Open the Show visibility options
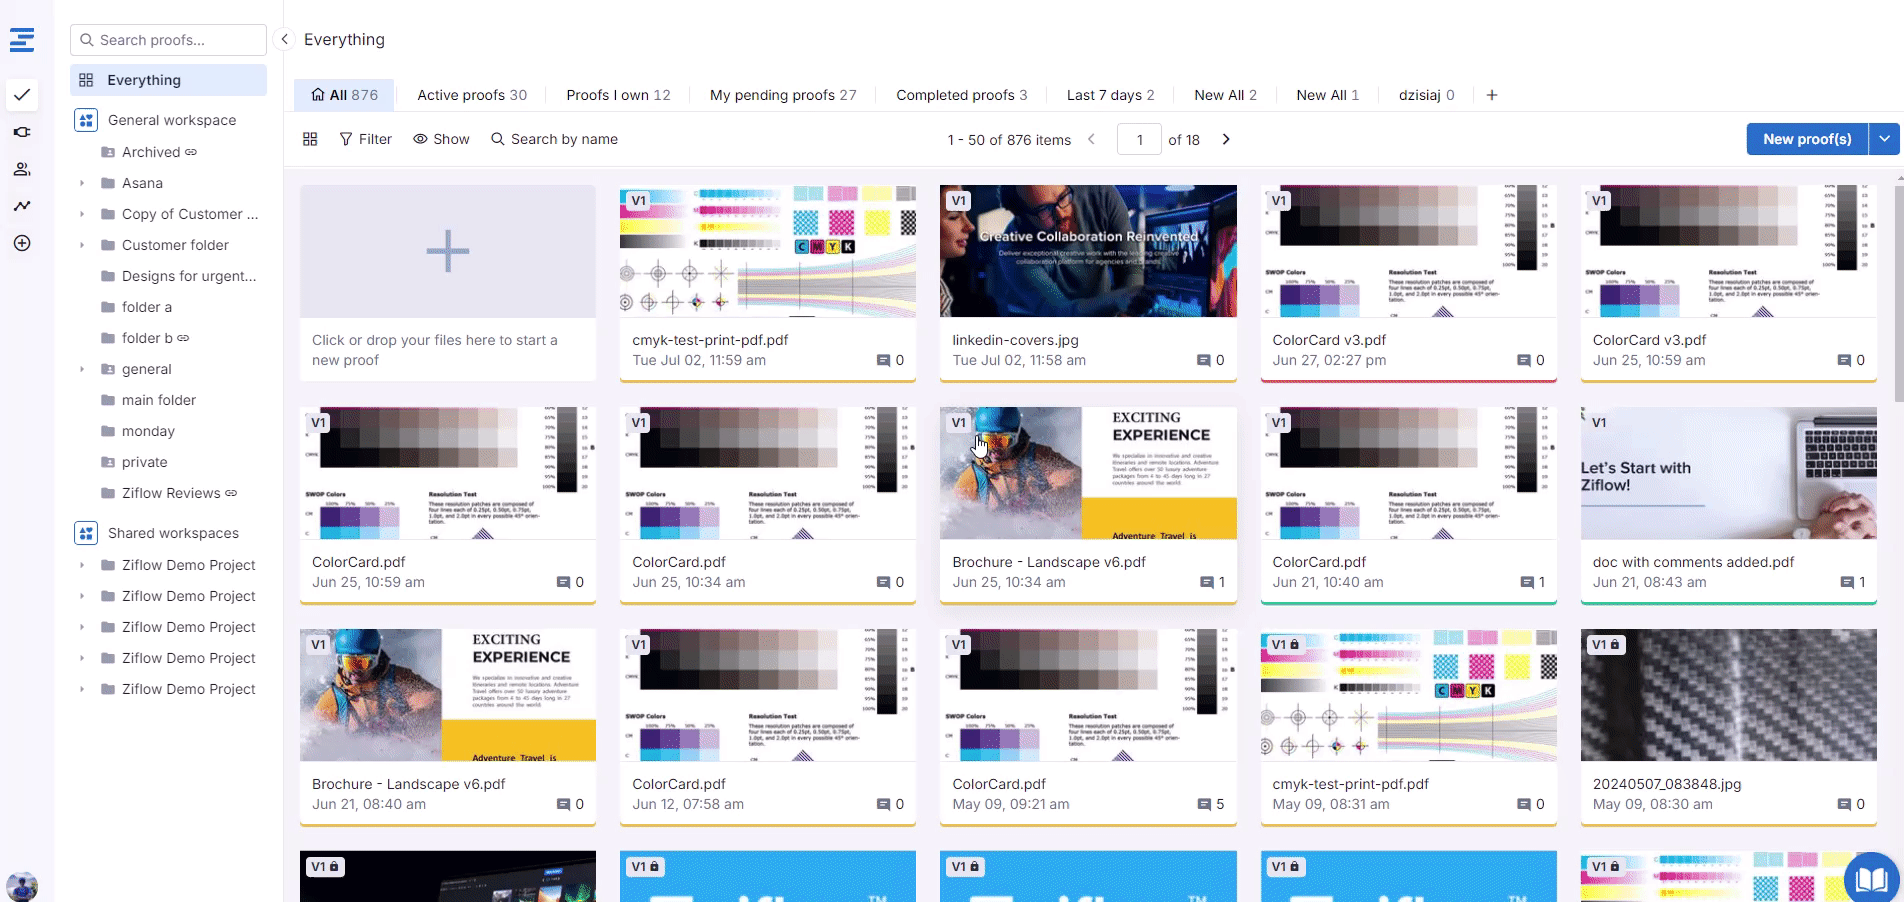 441,139
